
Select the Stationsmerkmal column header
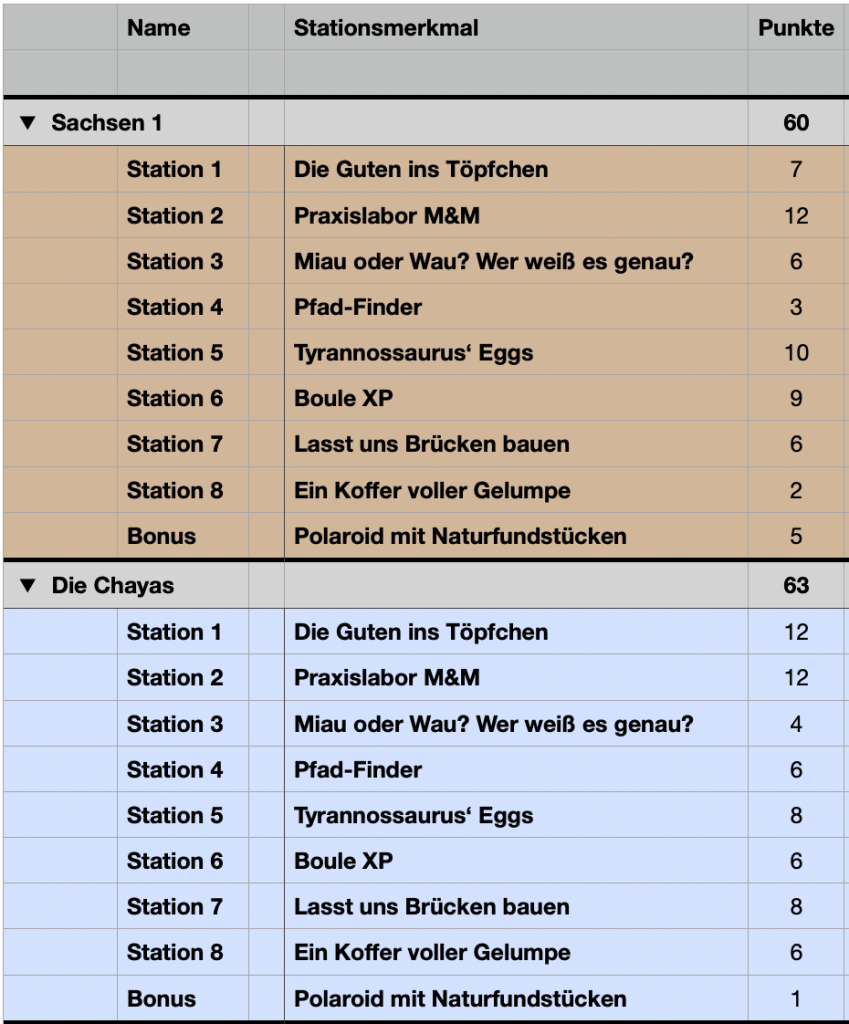click(x=516, y=27)
